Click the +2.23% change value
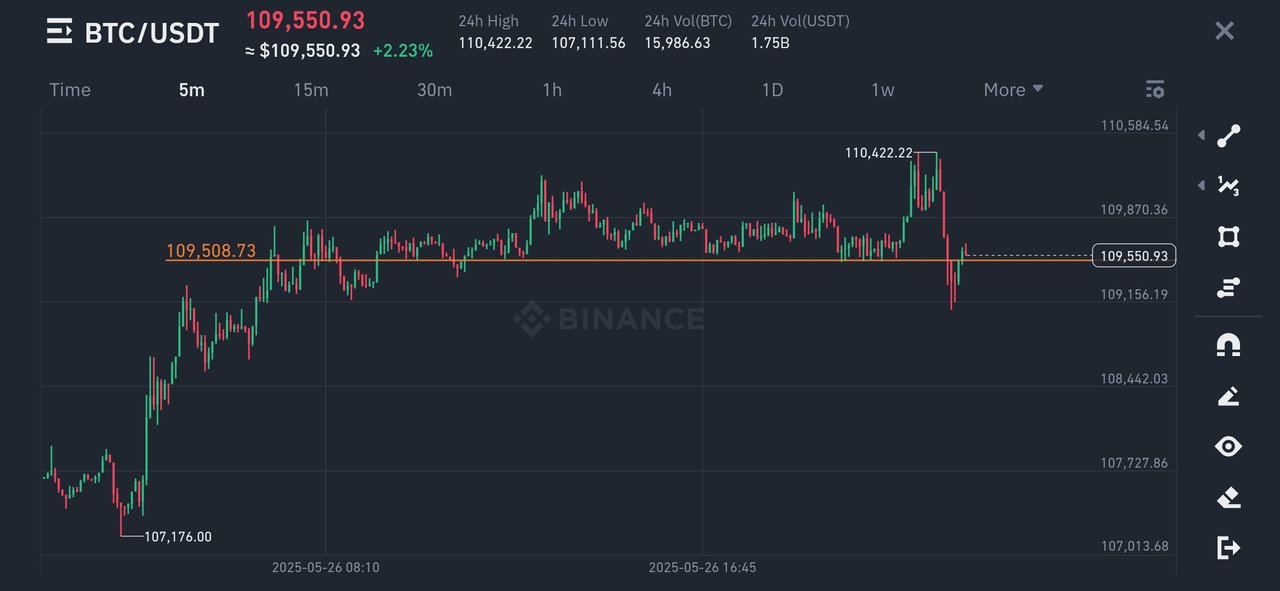1280x591 pixels. click(x=402, y=50)
